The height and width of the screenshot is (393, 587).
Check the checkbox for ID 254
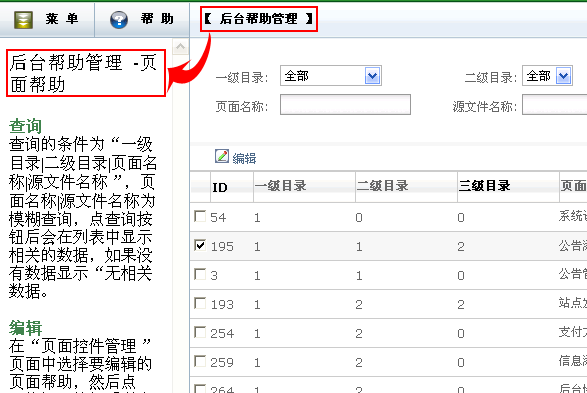[x=200, y=332]
